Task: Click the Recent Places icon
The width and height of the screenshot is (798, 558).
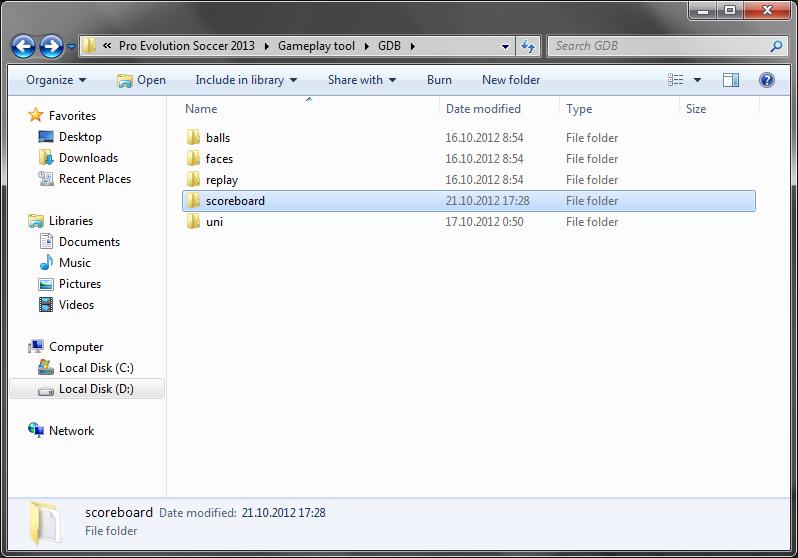Action: (46, 179)
